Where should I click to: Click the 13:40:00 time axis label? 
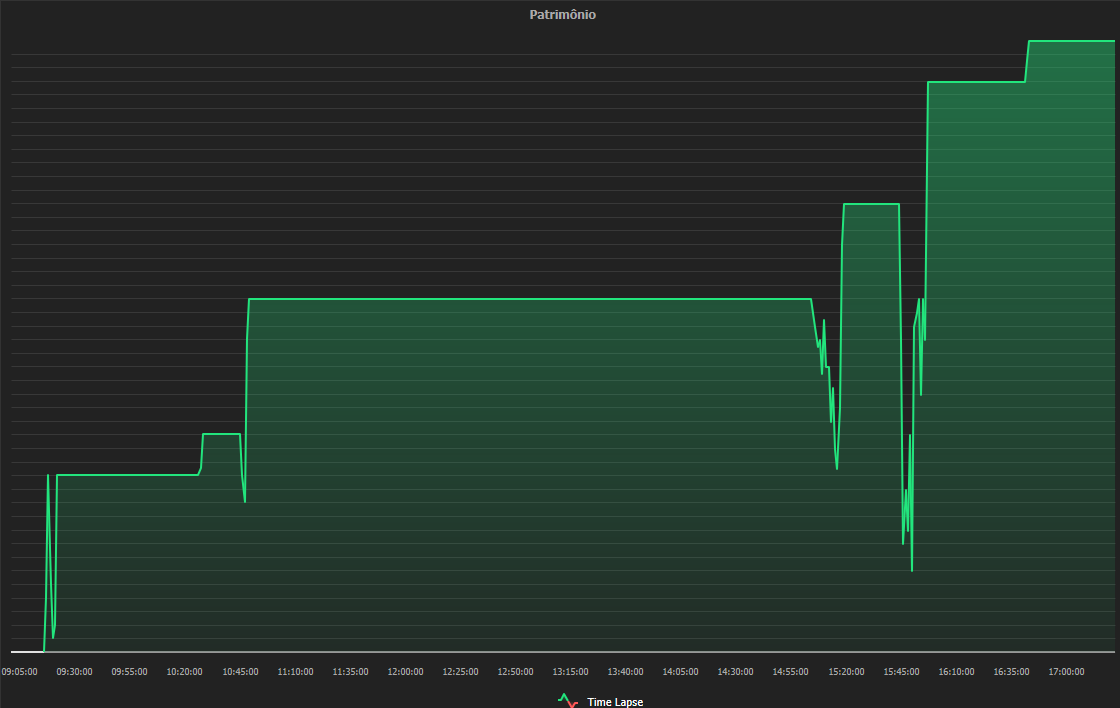point(625,672)
